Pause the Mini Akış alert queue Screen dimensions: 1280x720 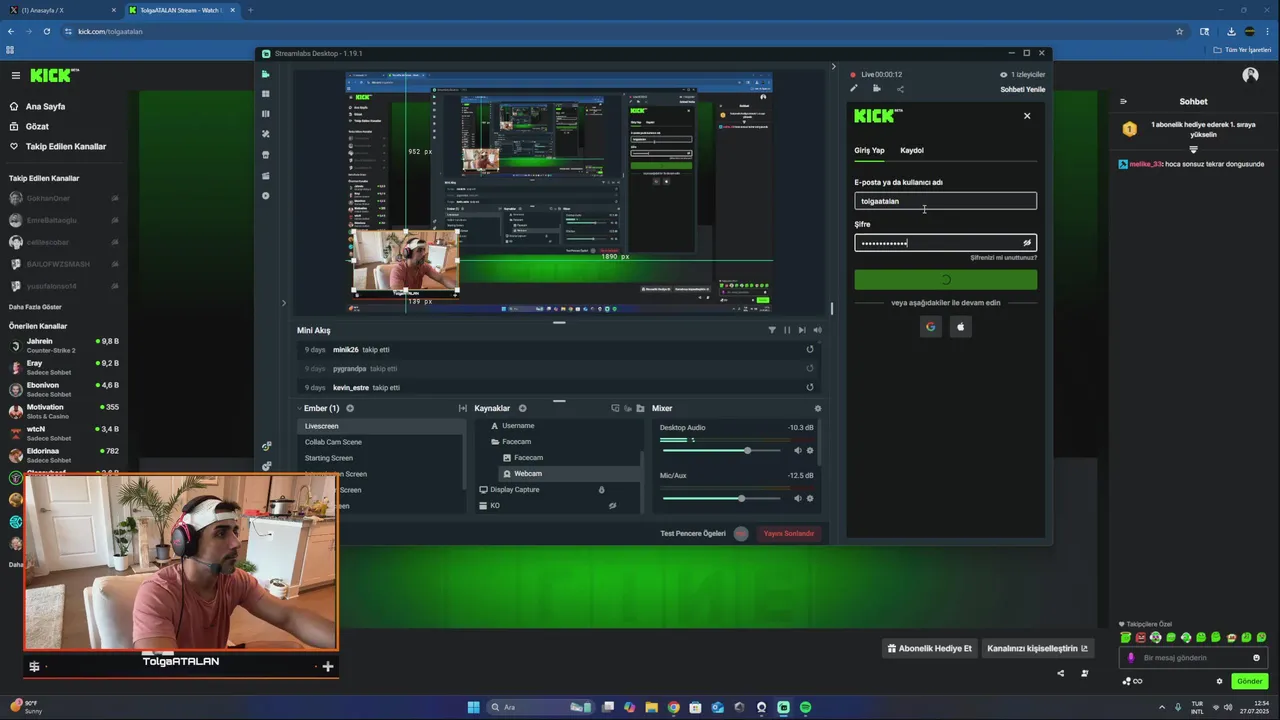pyautogui.click(x=786, y=330)
